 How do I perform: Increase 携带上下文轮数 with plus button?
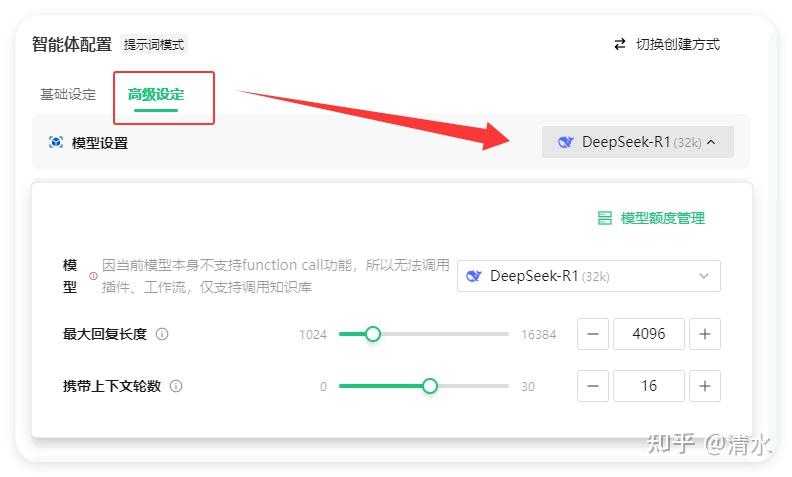pyautogui.click(x=705, y=386)
